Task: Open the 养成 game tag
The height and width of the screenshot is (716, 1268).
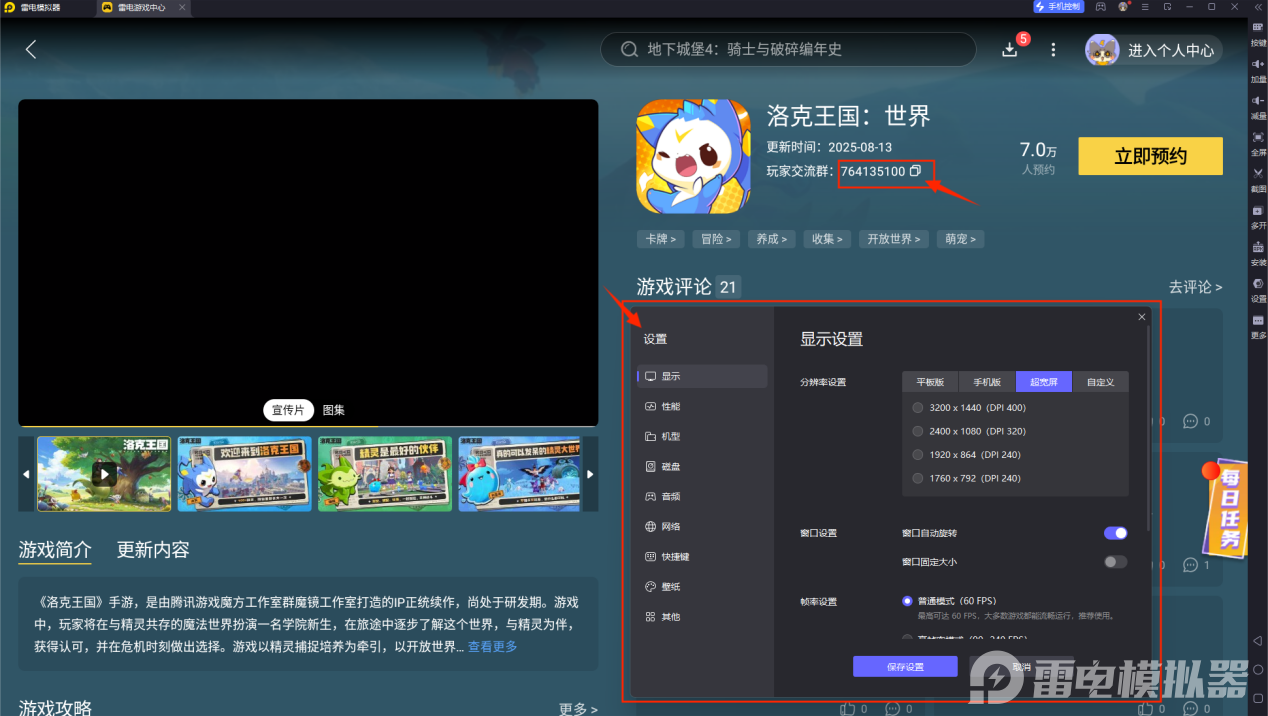Action: (x=772, y=239)
